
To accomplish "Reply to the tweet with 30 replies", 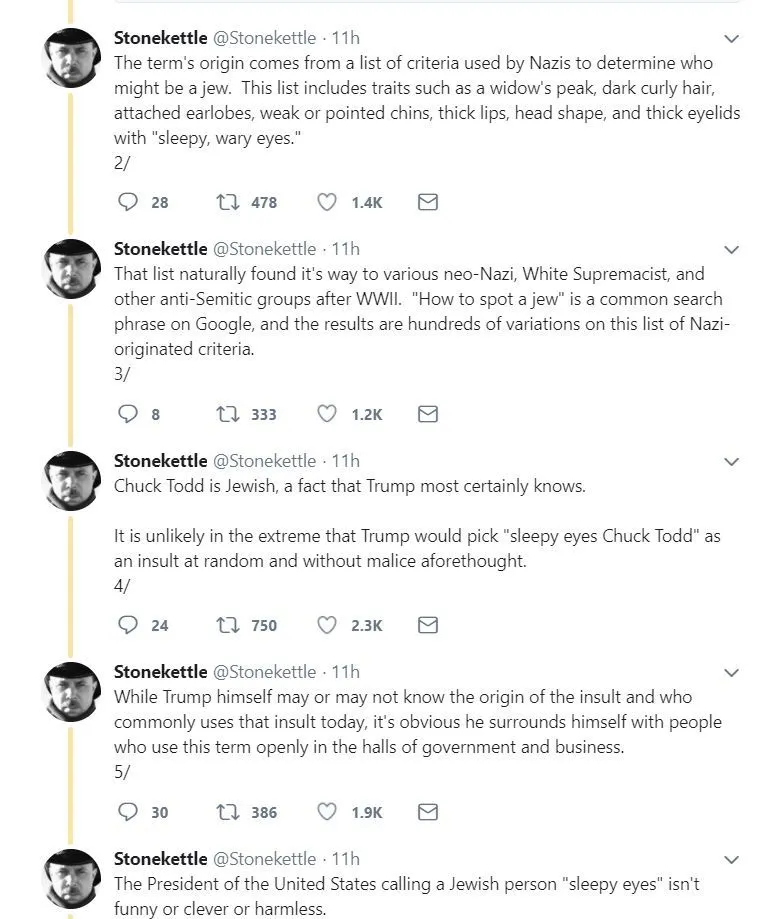I will tap(128, 812).
